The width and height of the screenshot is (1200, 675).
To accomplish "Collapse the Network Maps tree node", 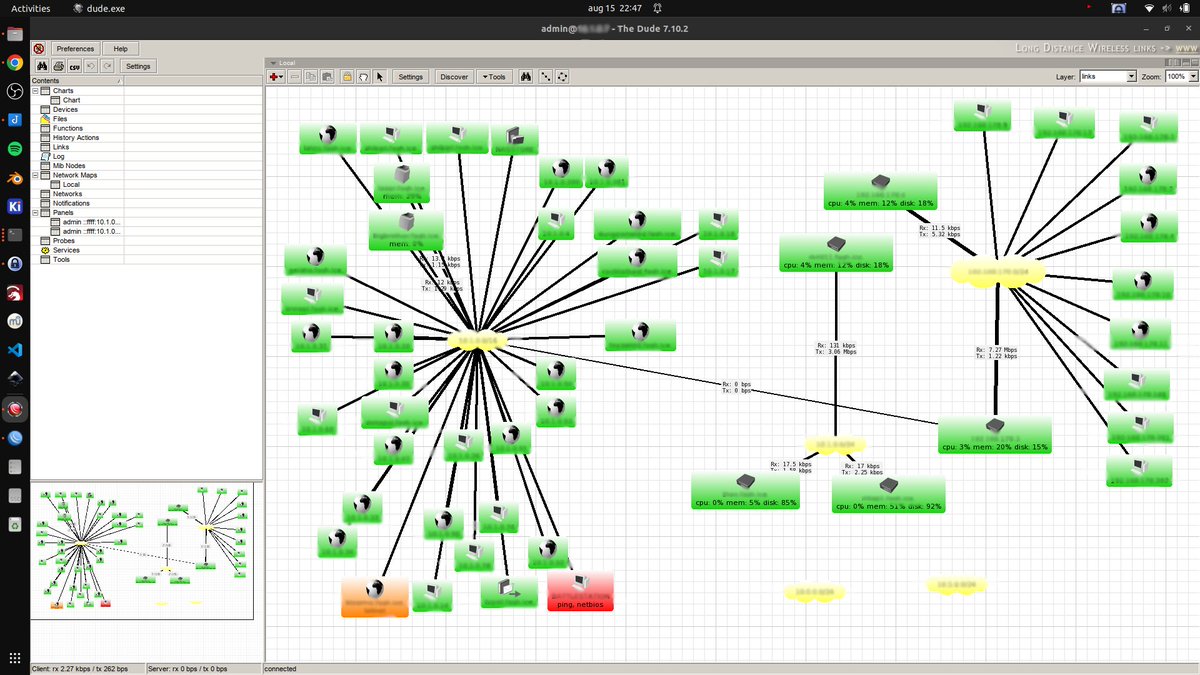I will point(35,175).
